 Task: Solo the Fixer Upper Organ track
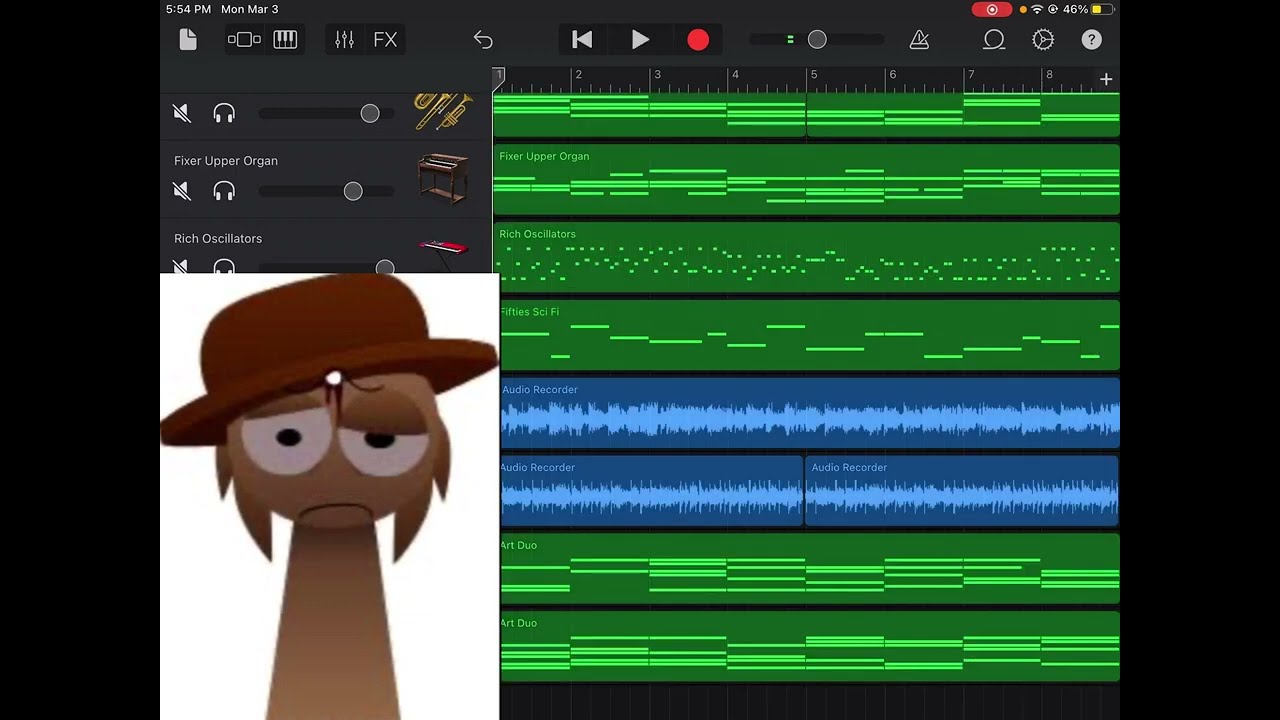224,191
